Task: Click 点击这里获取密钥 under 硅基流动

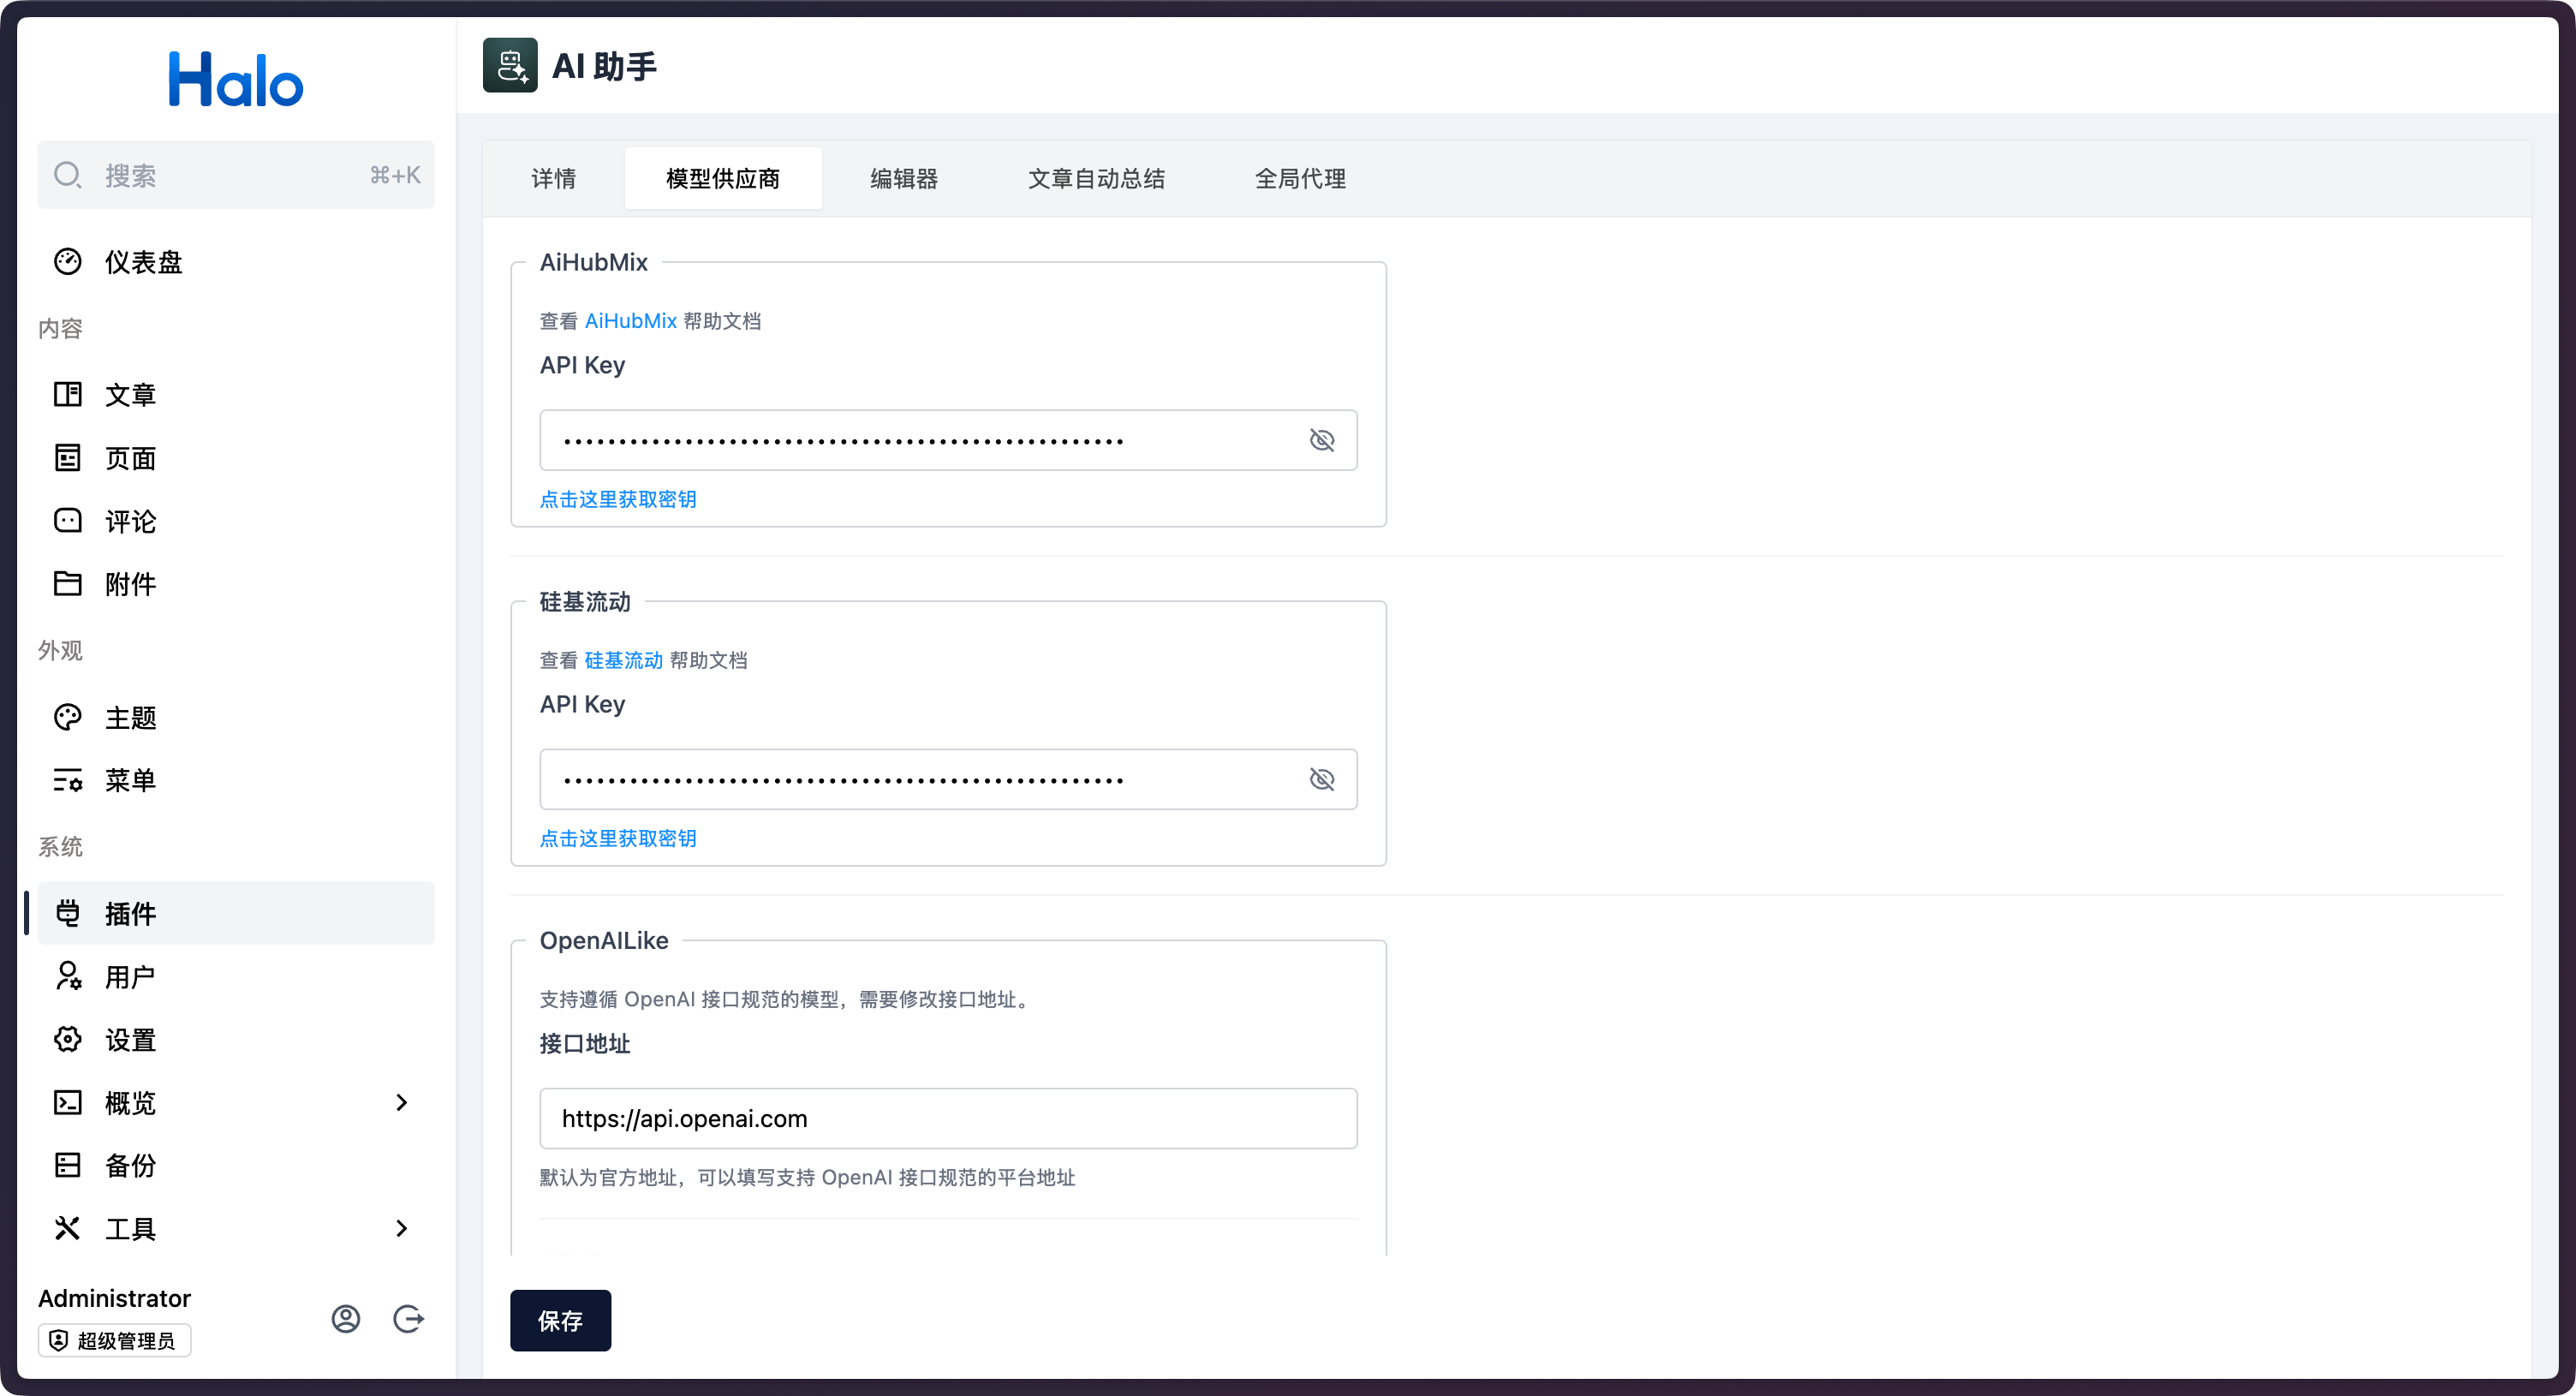Action: click(x=618, y=838)
